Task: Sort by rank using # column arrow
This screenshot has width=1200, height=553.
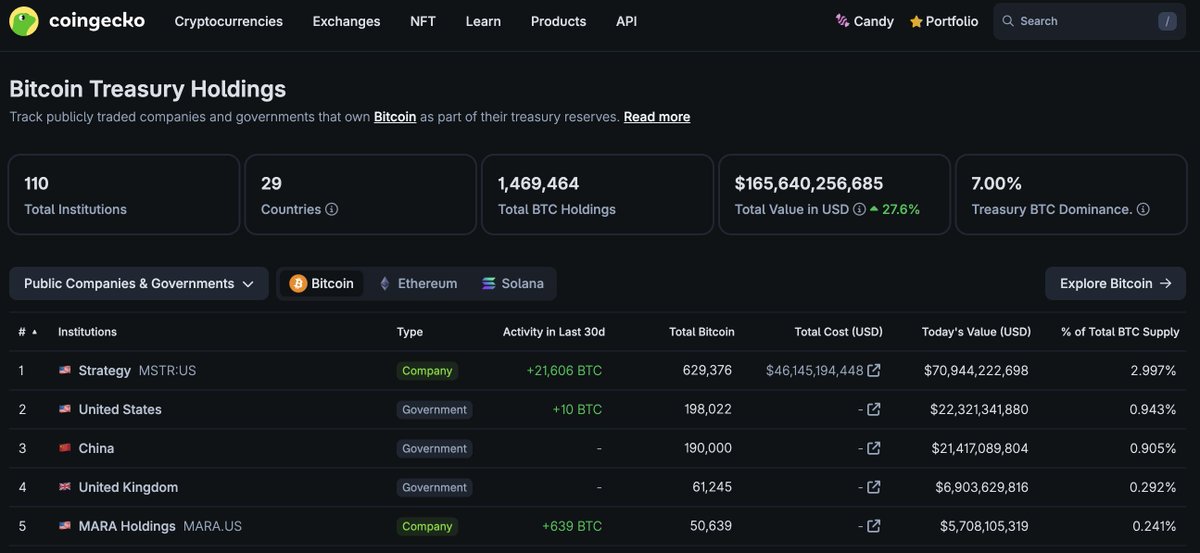Action: (x=35, y=332)
